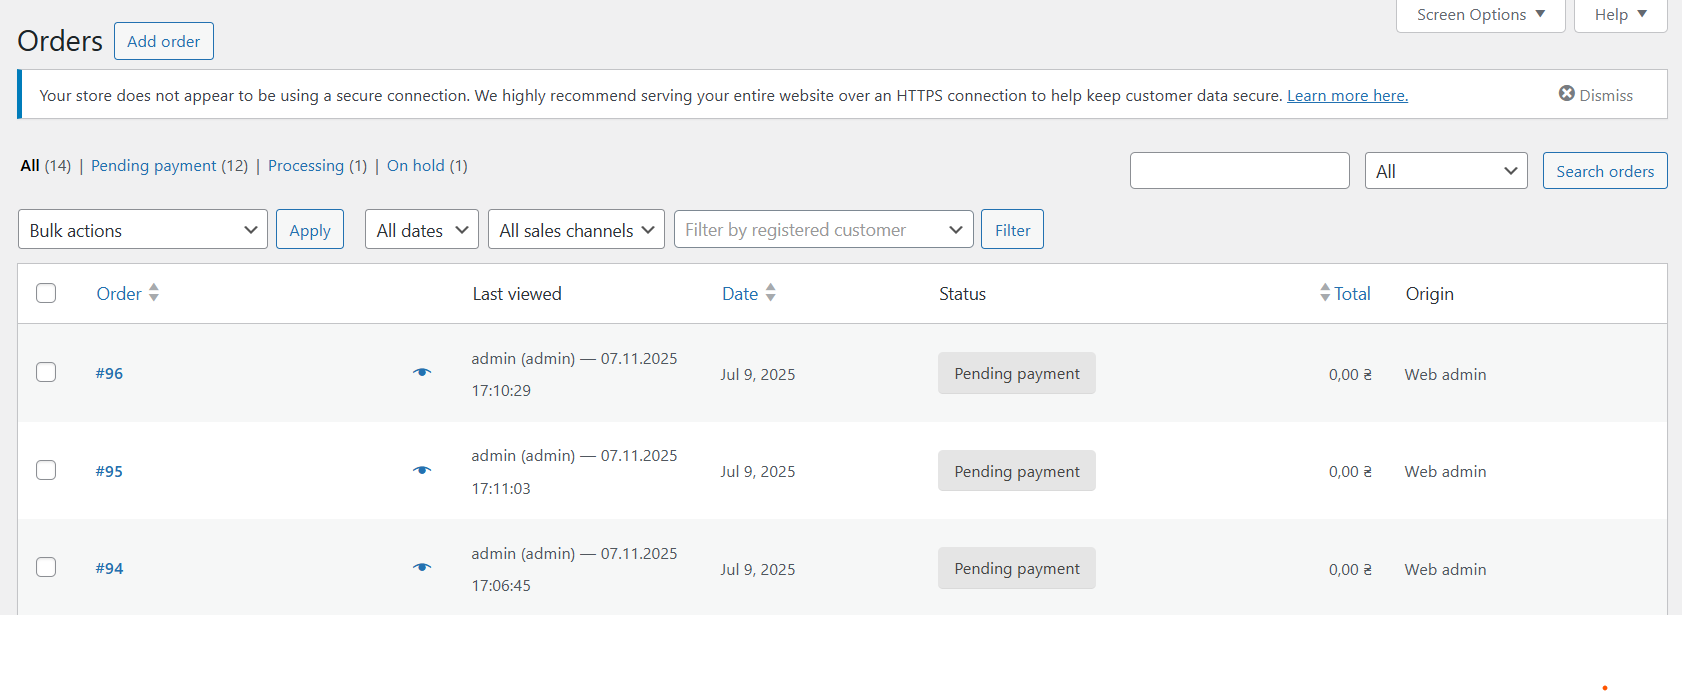Show Pending payment orders
This screenshot has height=691, width=1682.
[x=153, y=166]
